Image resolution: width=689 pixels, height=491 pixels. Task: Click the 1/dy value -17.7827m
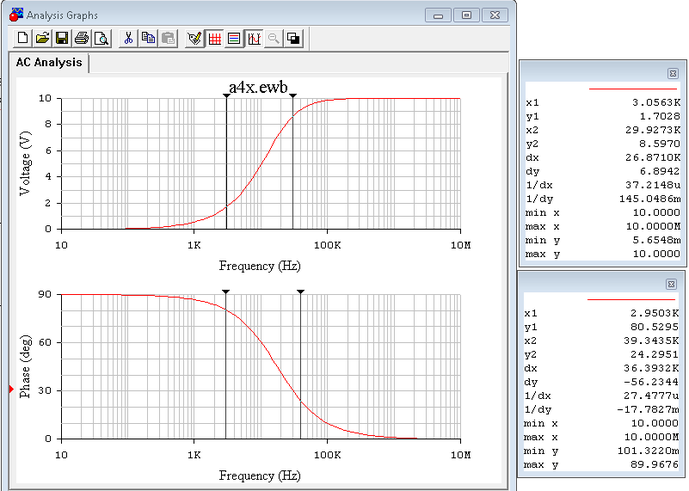[x=648, y=410]
